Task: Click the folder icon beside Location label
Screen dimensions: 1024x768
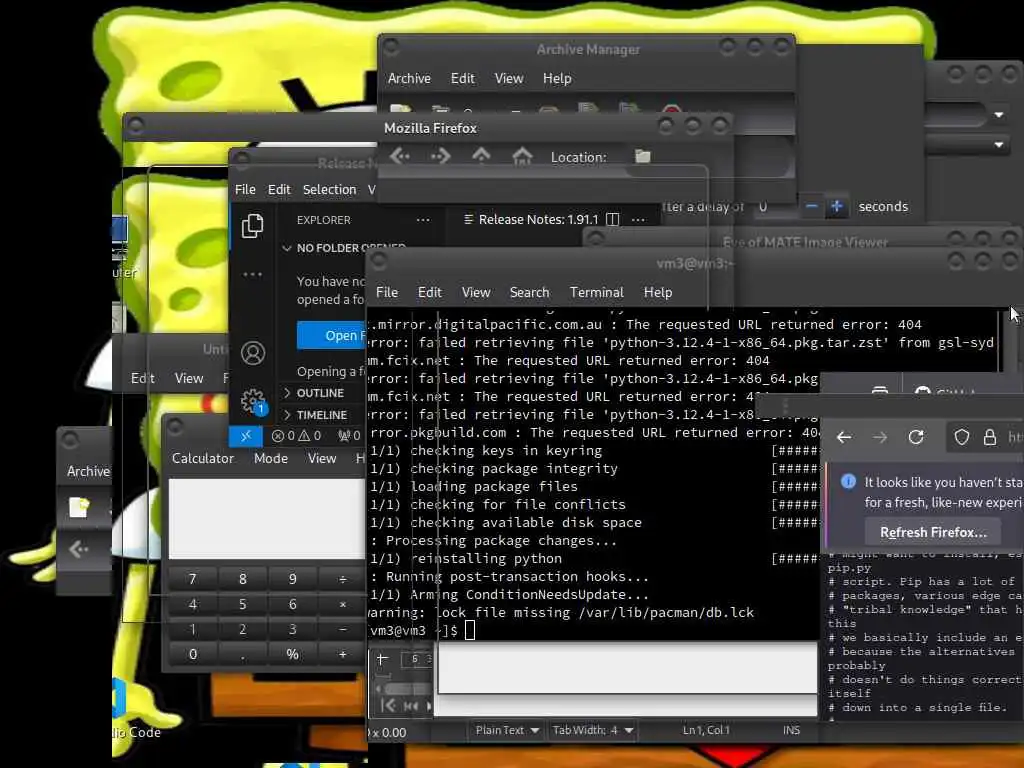Action: point(643,156)
